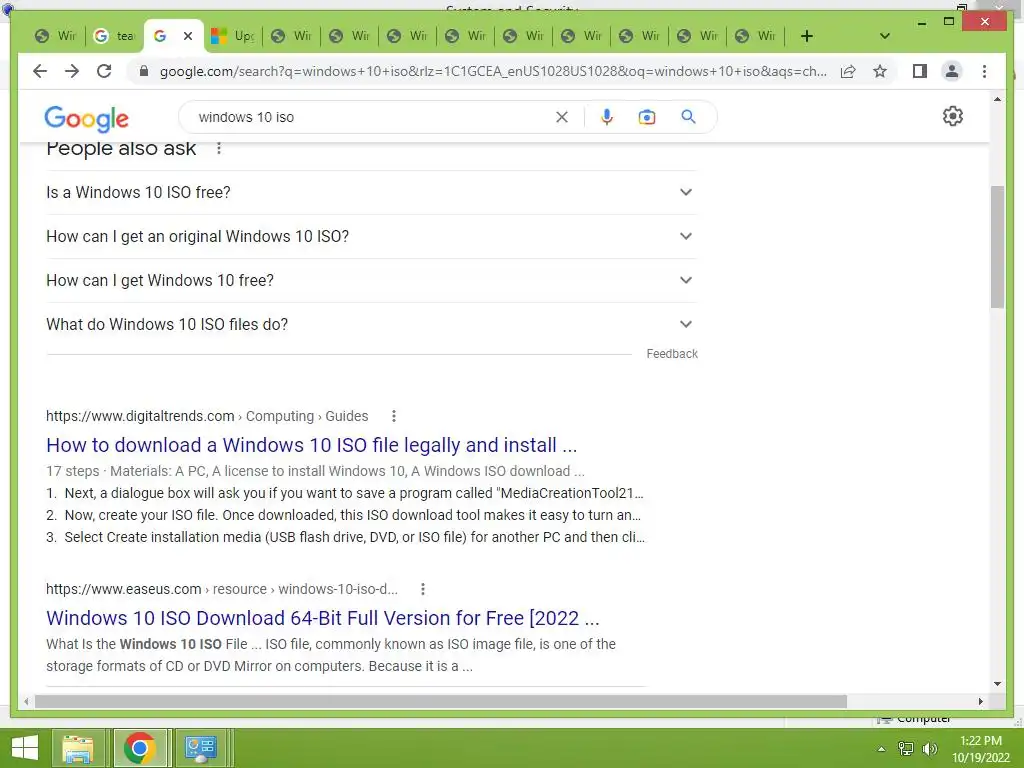The height and width of the screenshot is (768, 1024).
Task: Open Digital Trends result options menu
Action: click(x=394, y=416)
